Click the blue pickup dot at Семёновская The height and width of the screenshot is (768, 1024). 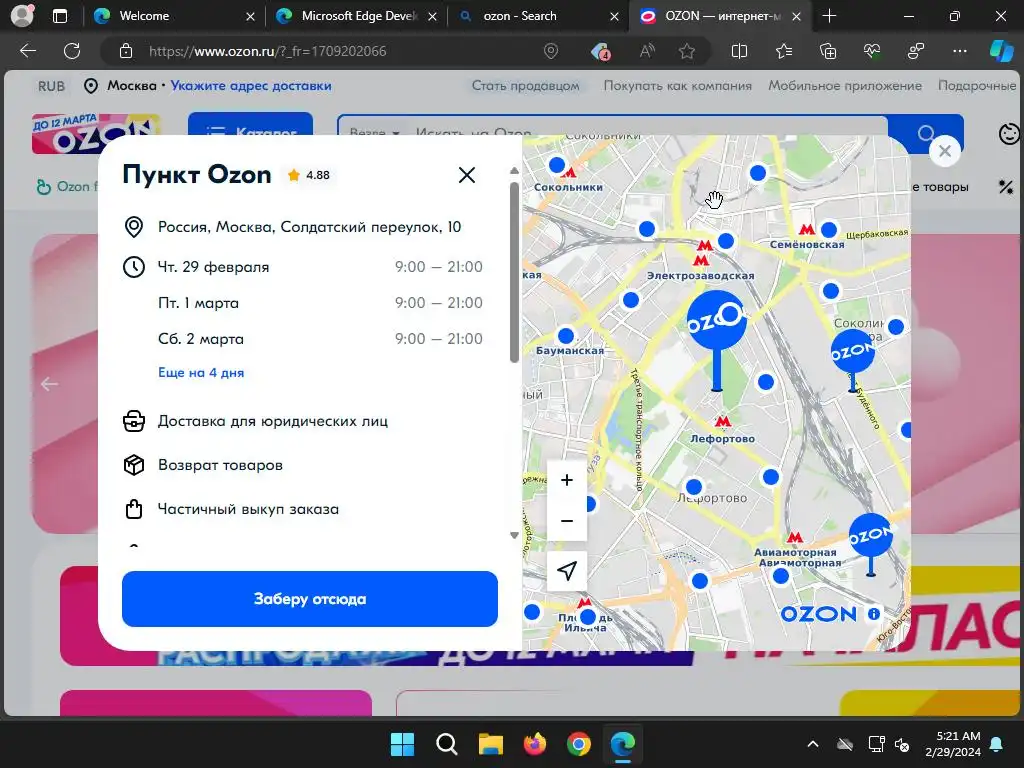pos(829,230)
